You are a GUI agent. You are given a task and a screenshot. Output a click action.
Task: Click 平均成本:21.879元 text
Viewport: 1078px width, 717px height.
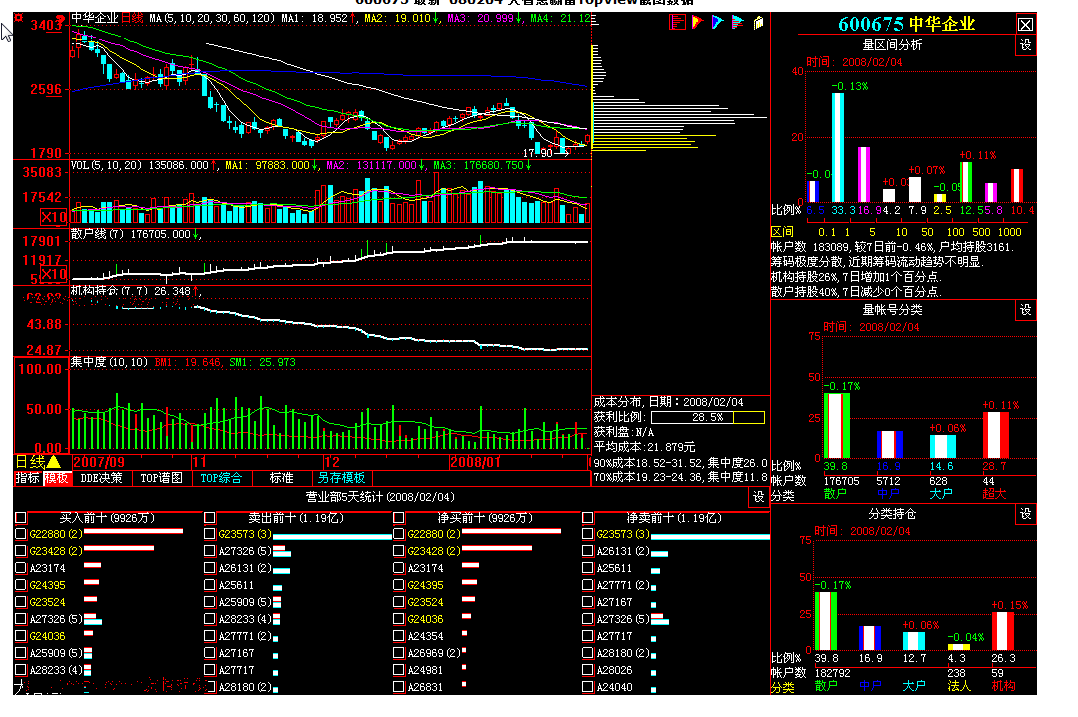[x=644, y=447]
